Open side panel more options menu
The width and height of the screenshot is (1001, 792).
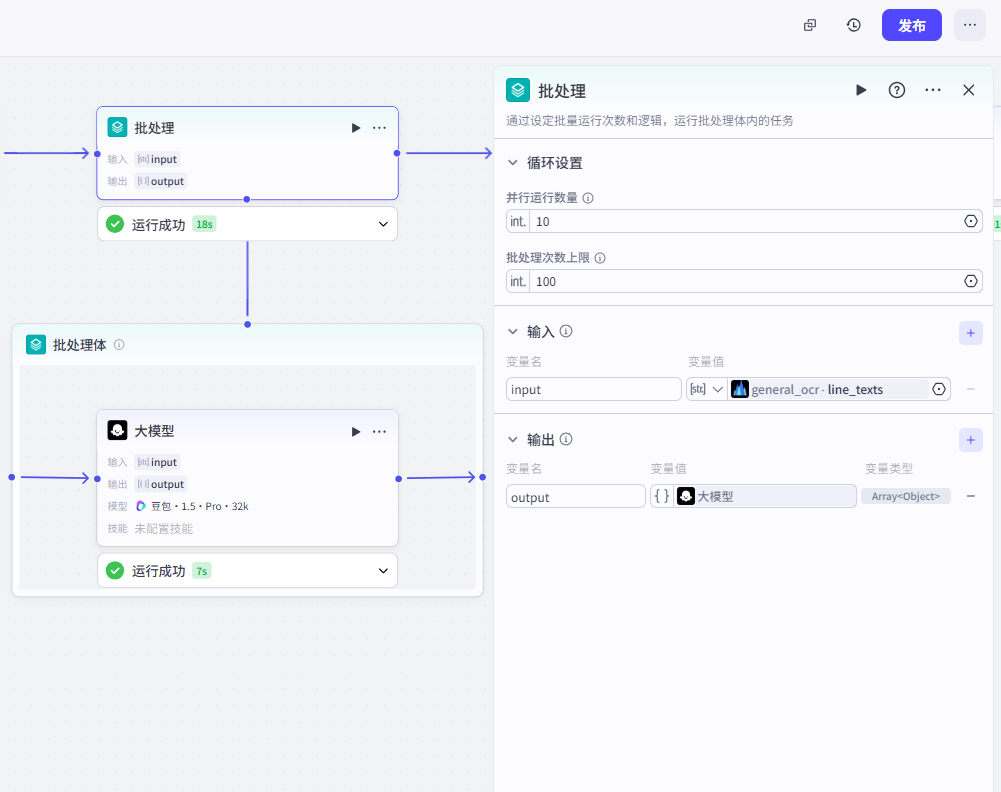(933, 90)
